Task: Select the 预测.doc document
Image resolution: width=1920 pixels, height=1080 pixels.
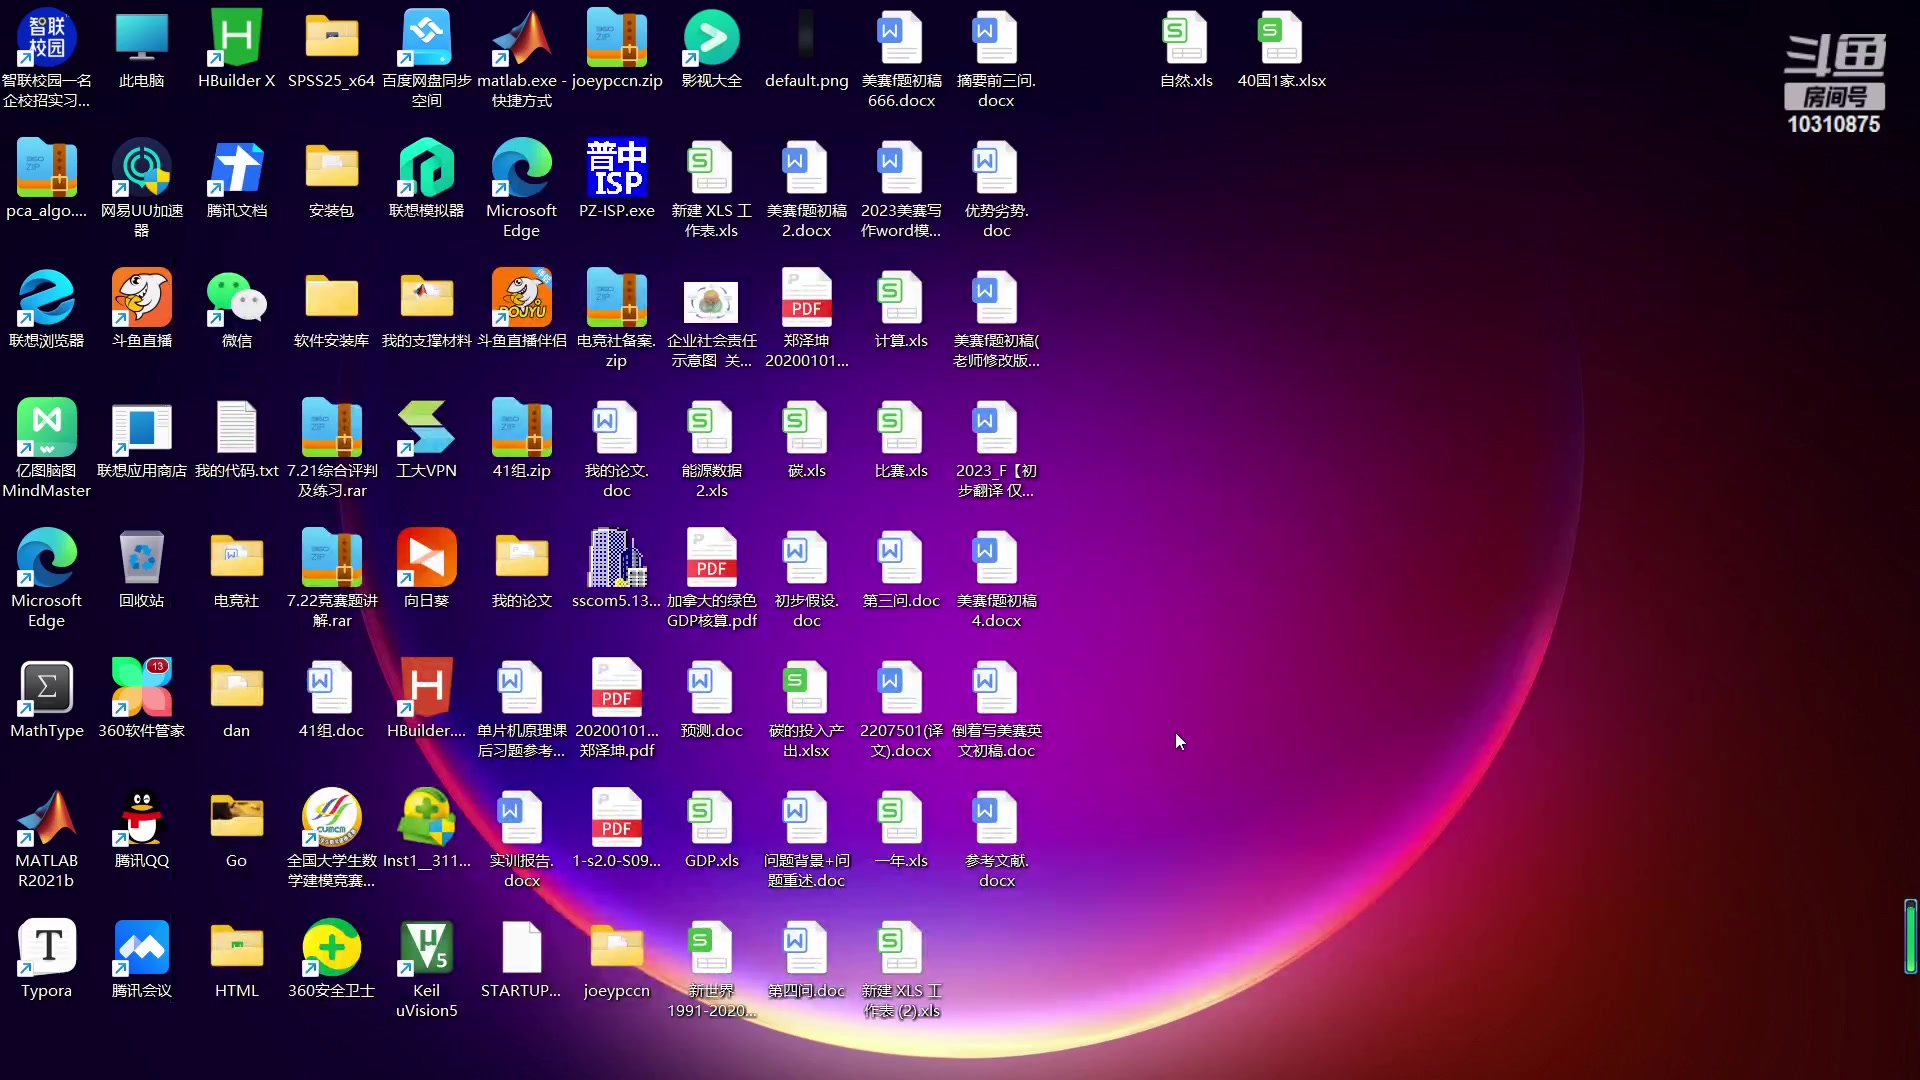Action: click(711, 698)
